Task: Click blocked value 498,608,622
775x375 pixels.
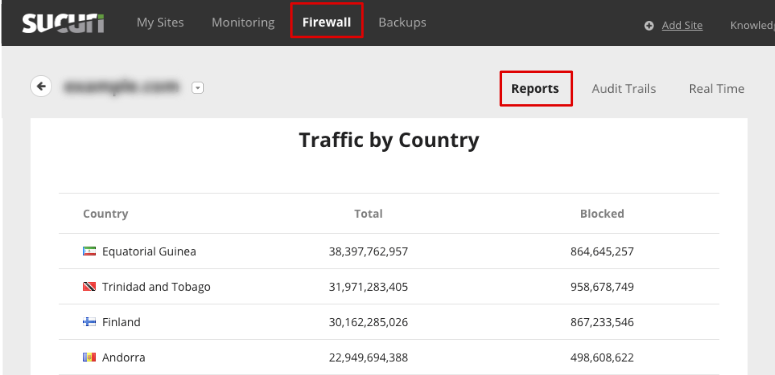Action: 602,358
